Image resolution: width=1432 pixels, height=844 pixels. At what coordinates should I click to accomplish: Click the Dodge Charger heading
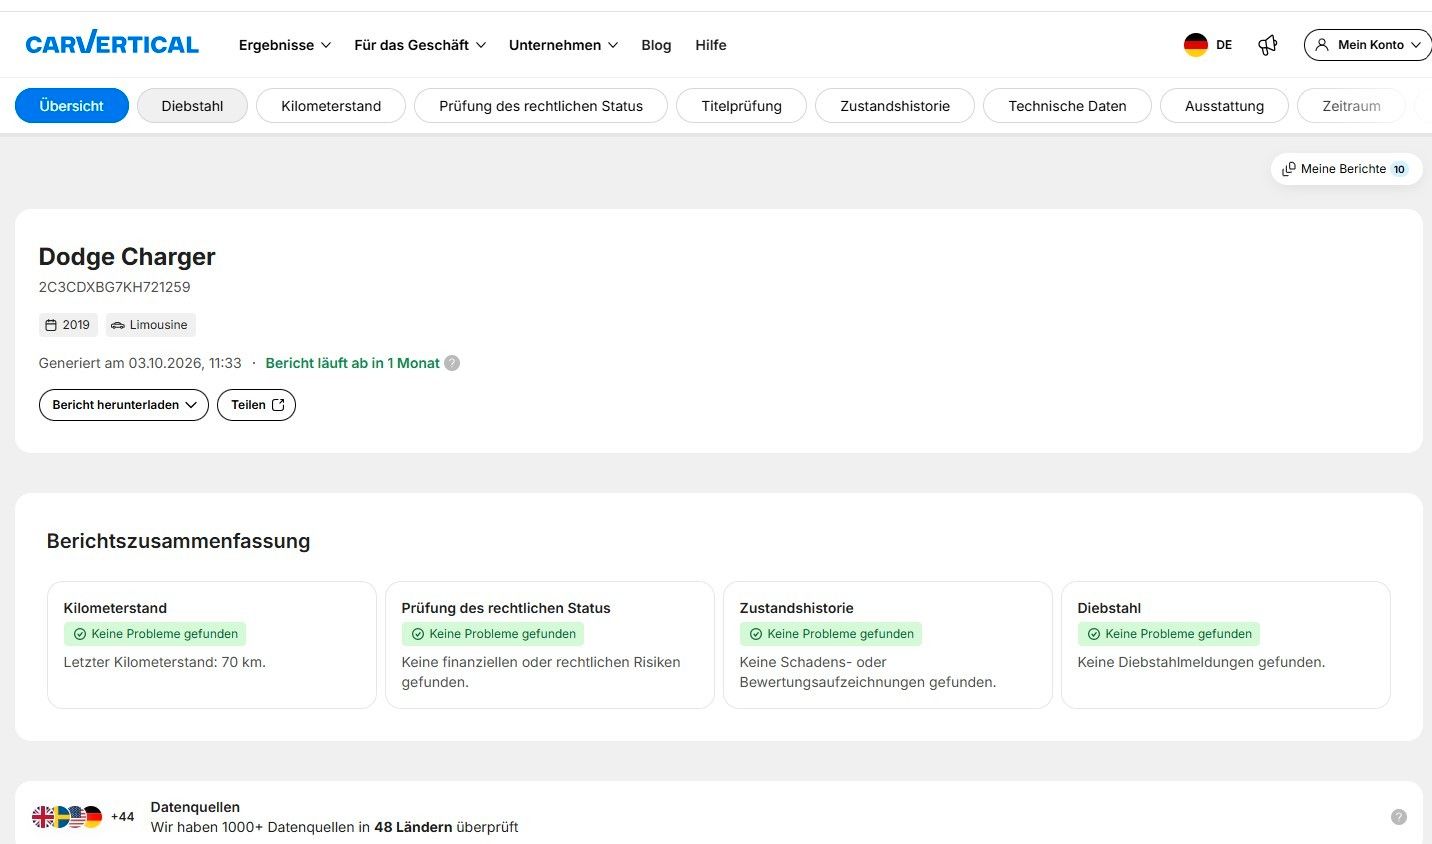click(127, 257)
